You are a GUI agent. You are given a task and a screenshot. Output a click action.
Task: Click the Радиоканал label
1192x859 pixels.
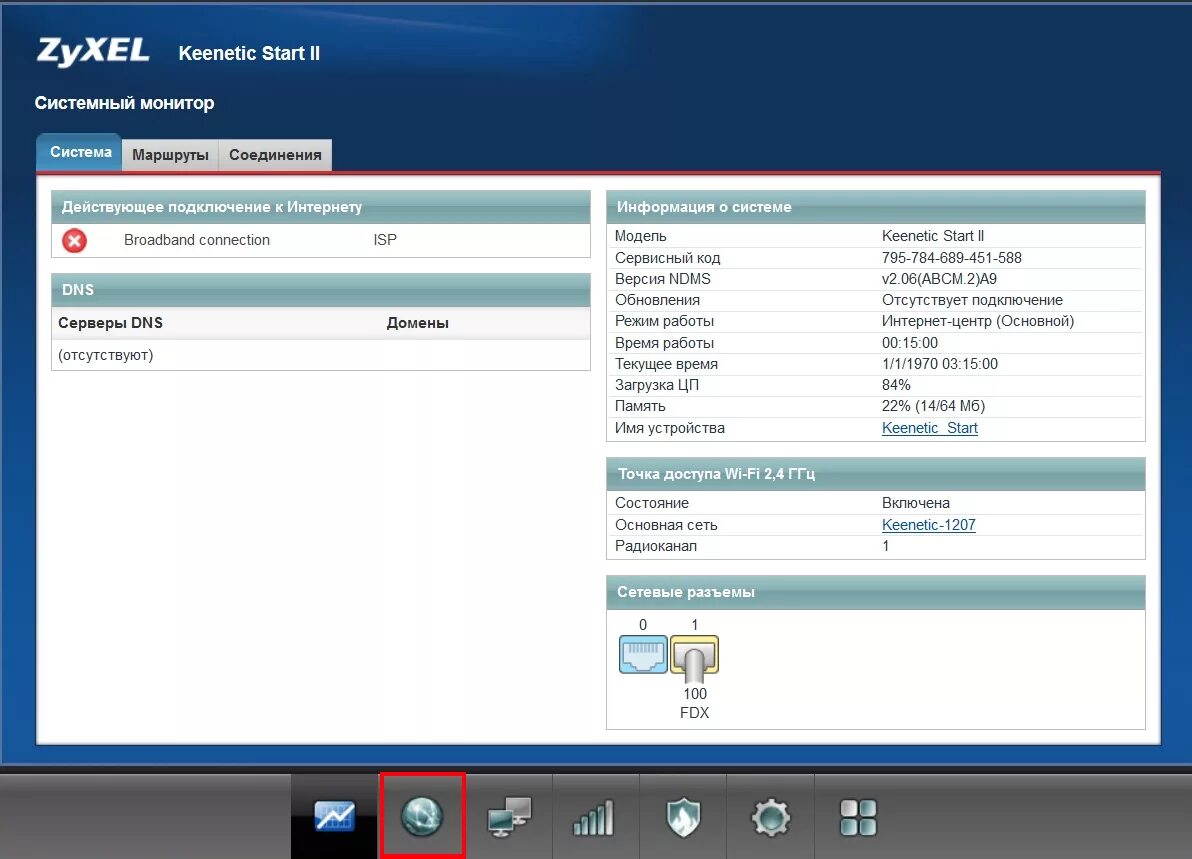(x=655, y=546)
